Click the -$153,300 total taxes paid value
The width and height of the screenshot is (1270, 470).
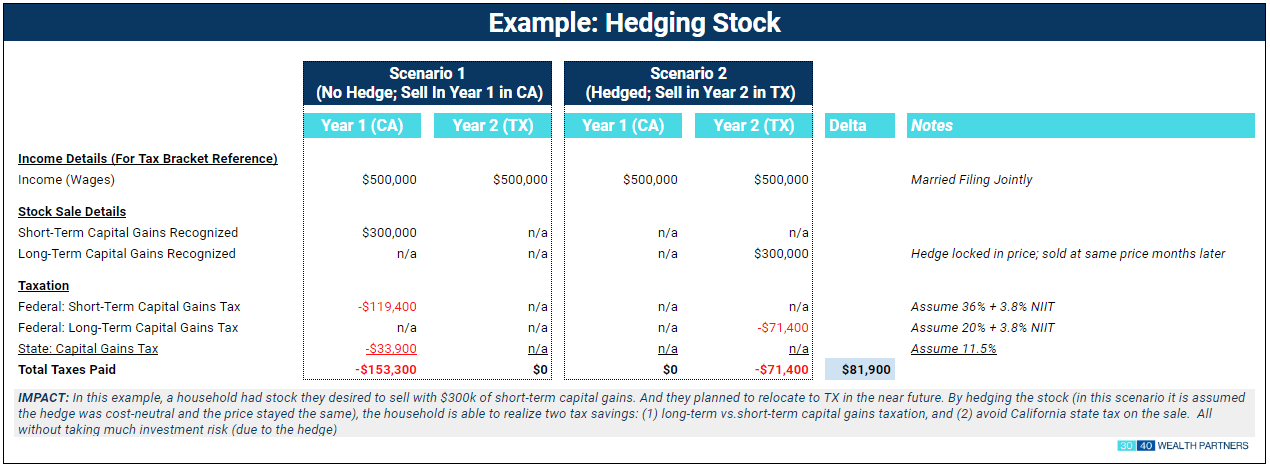[x=386, y=370]
